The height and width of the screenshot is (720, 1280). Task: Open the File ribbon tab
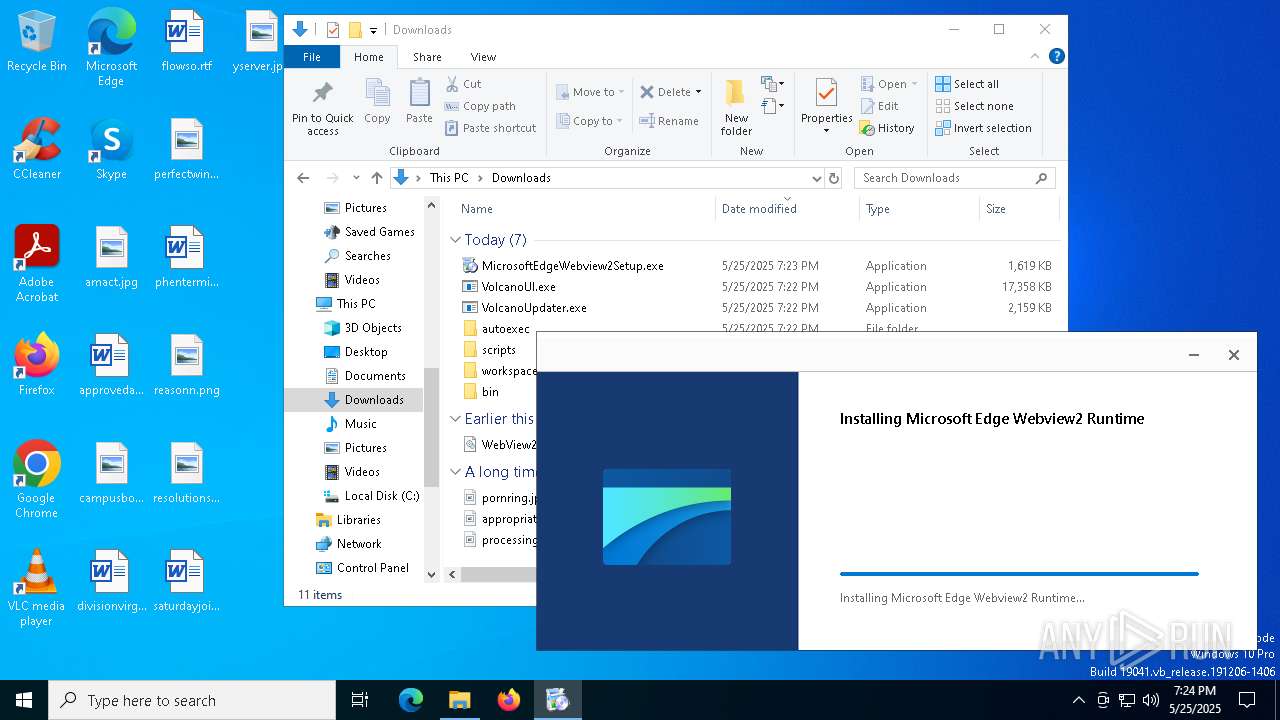pyautogui.click(x=312, y=57)
